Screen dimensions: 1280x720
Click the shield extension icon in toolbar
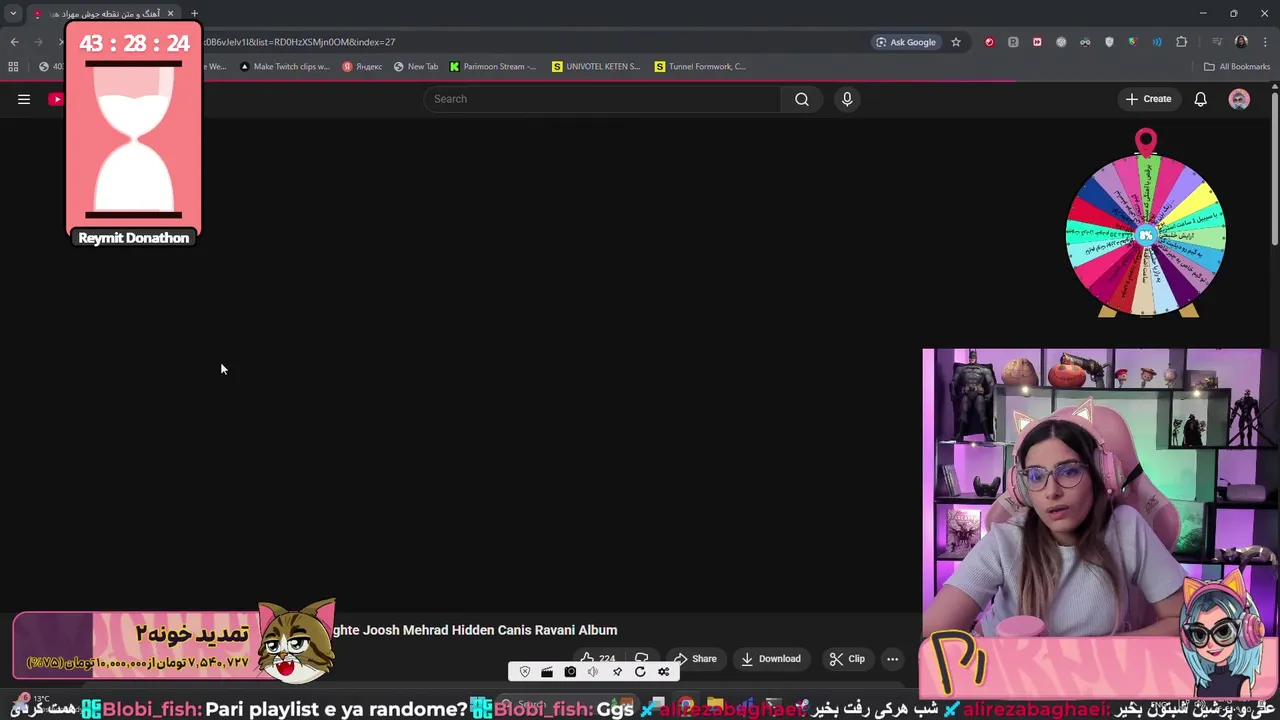click(x=1109, y=42)
